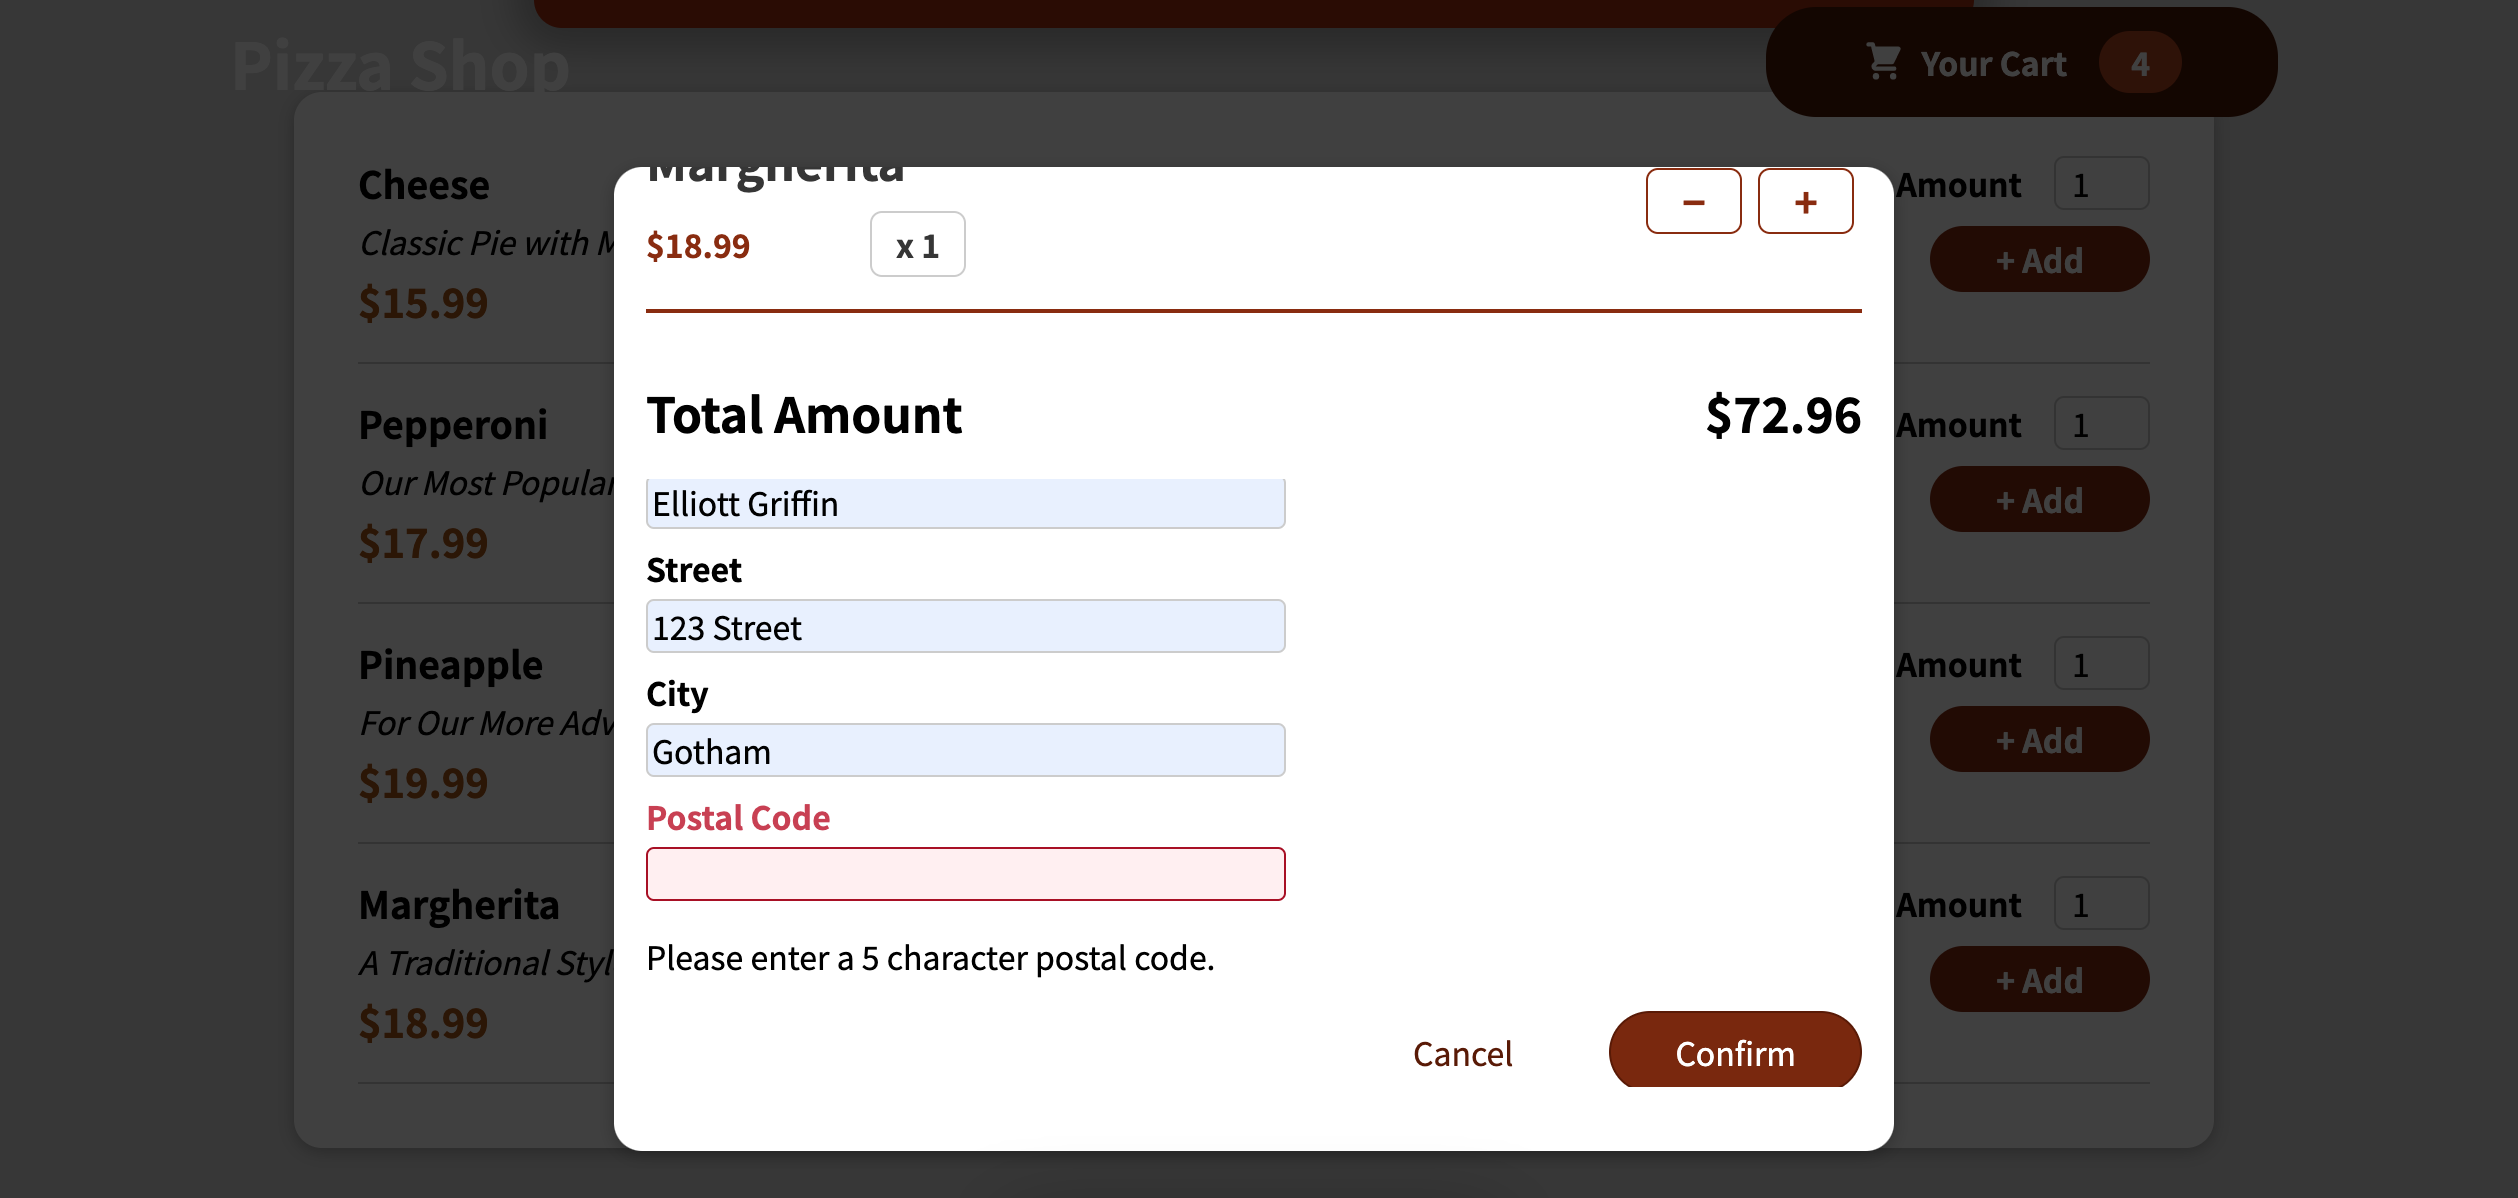The height and width of the screenshot is (1198, 2518).
Task: Click the Add button next to Pepperoni
Action: click(x=2039, y=499)
